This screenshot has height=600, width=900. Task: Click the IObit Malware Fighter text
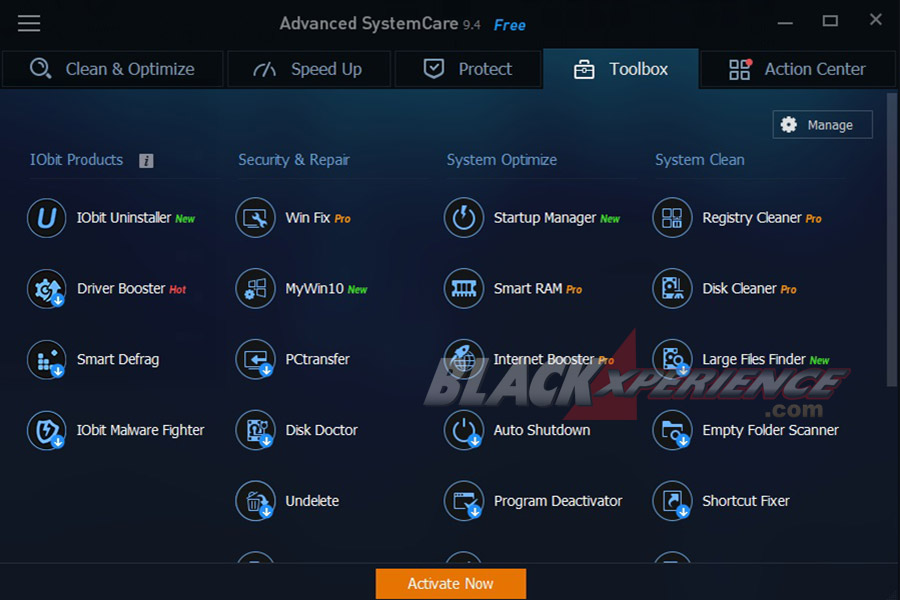pyautogui.click(x=141, y=430)
